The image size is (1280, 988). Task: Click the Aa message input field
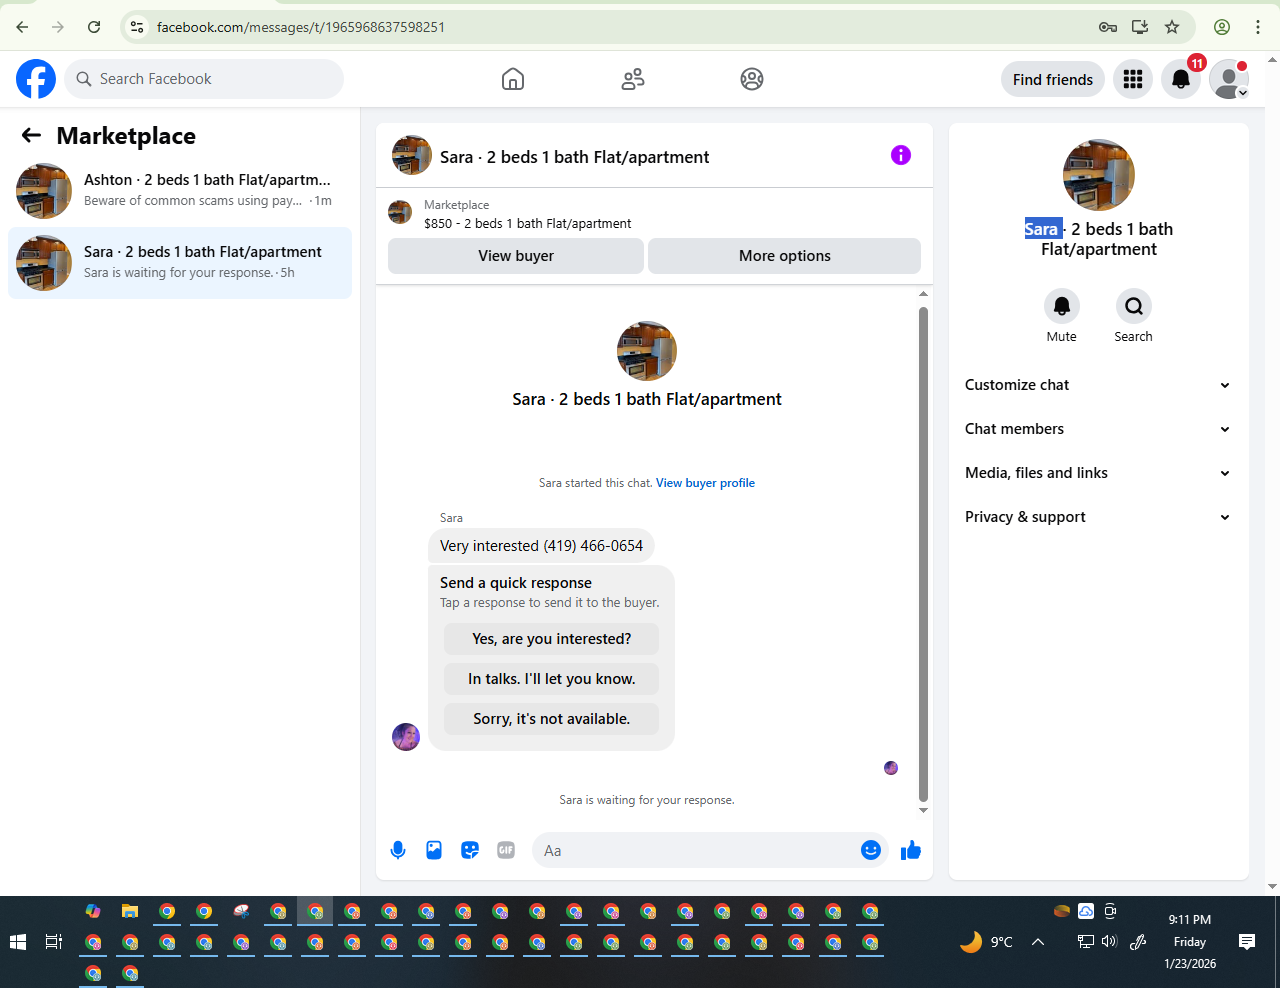(695, 850)
